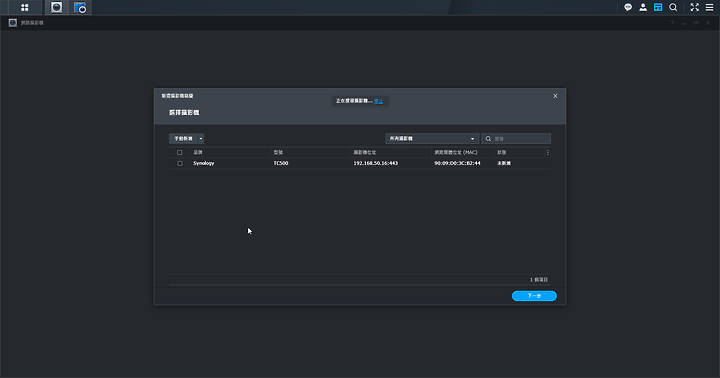This screenshot has height=378, width=720.
Task: Toggle the blue widgets panel icon
Action: [x=658, y=7]
